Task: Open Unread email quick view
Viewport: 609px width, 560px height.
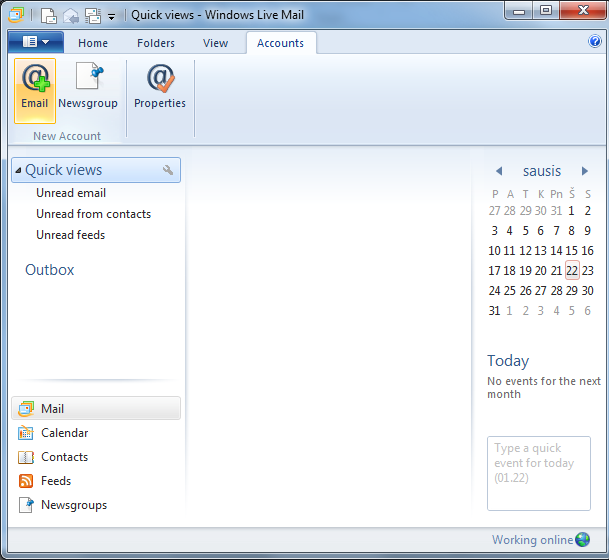Action: [x=71, y=193]
